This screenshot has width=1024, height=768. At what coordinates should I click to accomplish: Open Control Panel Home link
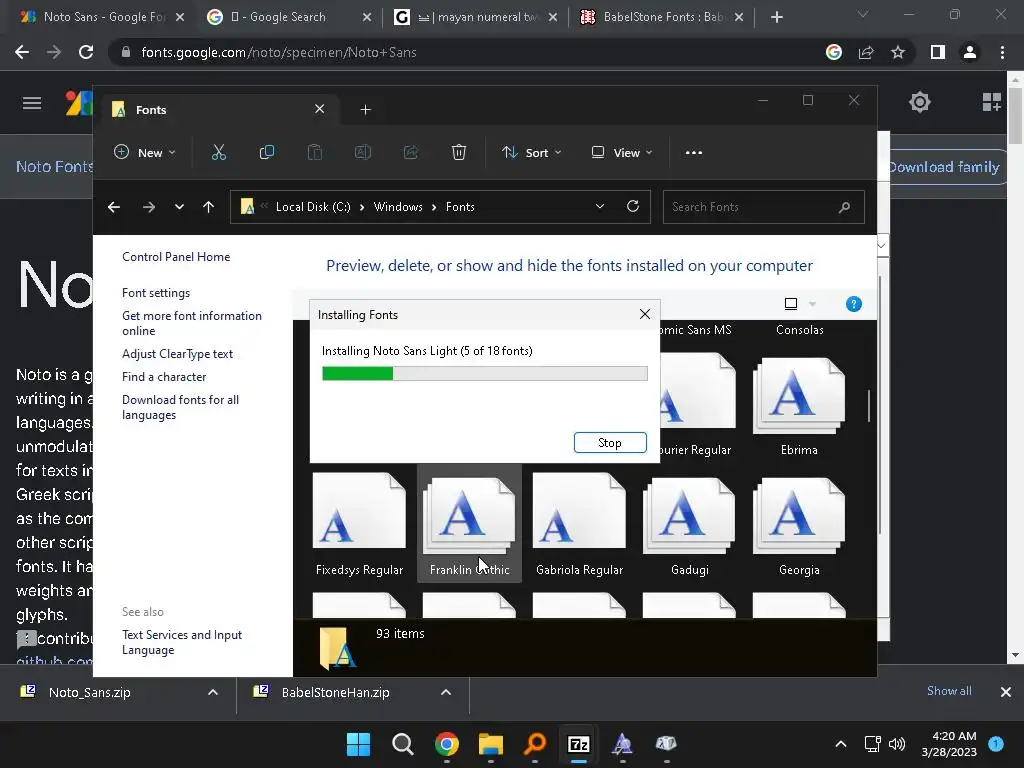[176, 257]
